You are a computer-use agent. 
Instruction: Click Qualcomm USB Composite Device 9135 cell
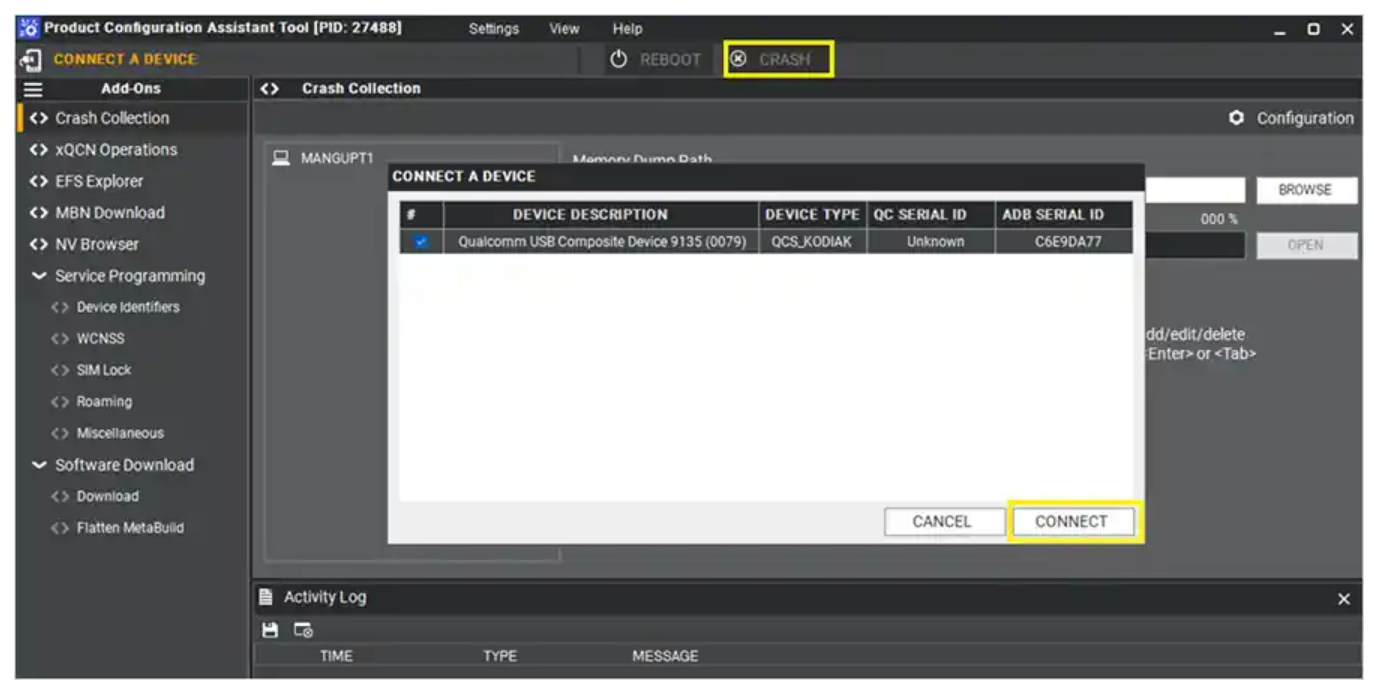coord(602,242)
